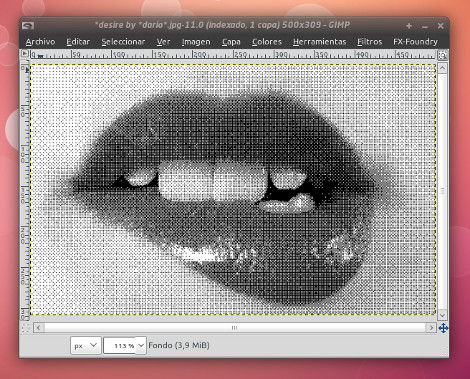Click the vertical scrollbar up arrow
Image resolution: width=470 pixels, height=379 pixels.
[442, 69]
